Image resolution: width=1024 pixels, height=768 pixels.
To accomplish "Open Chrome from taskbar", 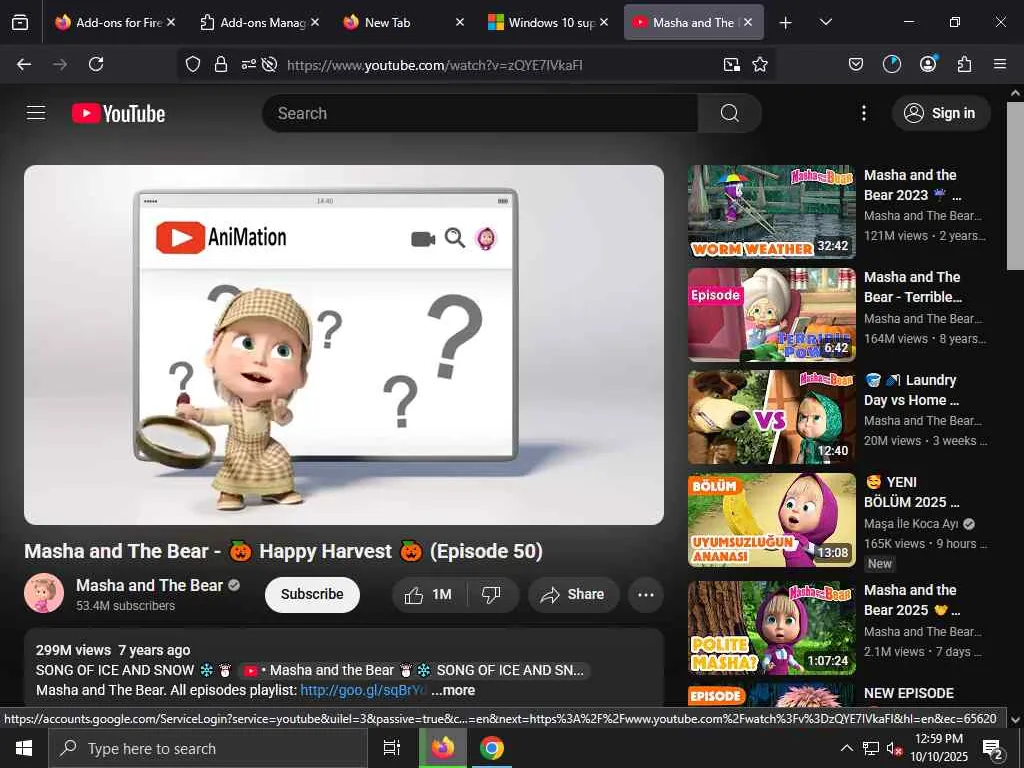I will click(x=491, y=748).
